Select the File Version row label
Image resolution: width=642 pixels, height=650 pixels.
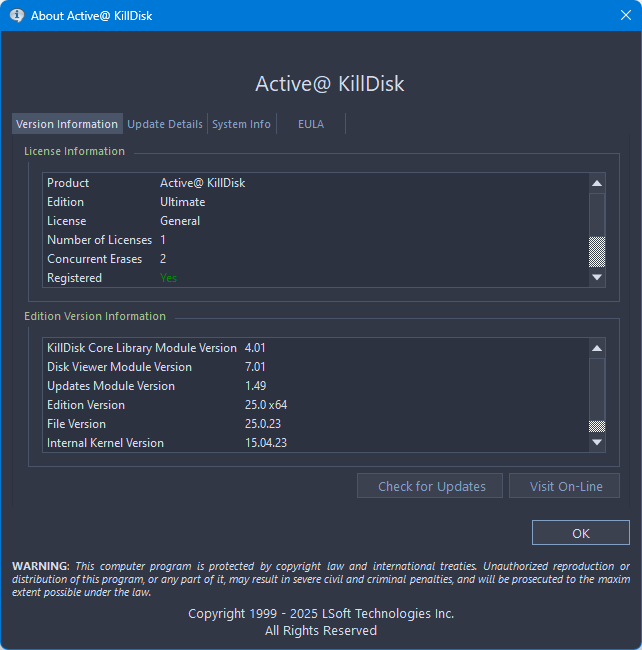click(x=76, y=424)
